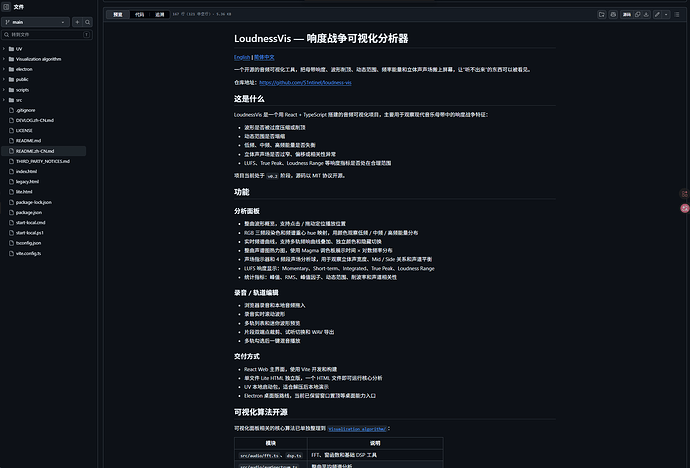Focus the find file input field
Image resolution: width=690 pixels, height=468 pixels.
click(x=47, y=34)
